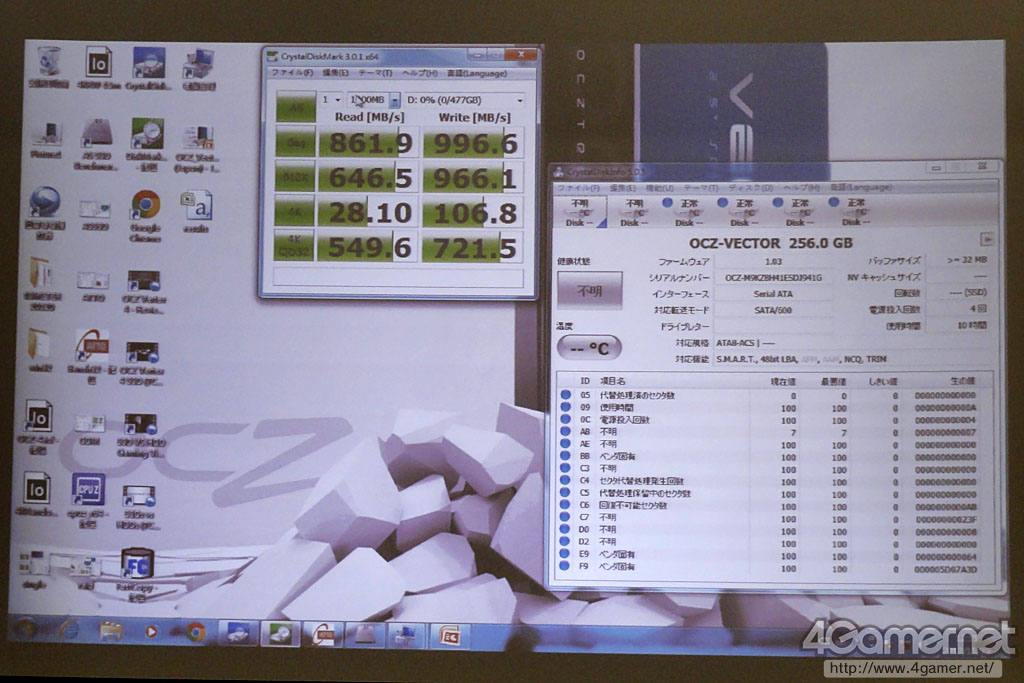The width and height of the screenshot is (1024, 683).
Task: Click the next-disk arrow in CrystalDiskInfo
Action: pos(987,240)
